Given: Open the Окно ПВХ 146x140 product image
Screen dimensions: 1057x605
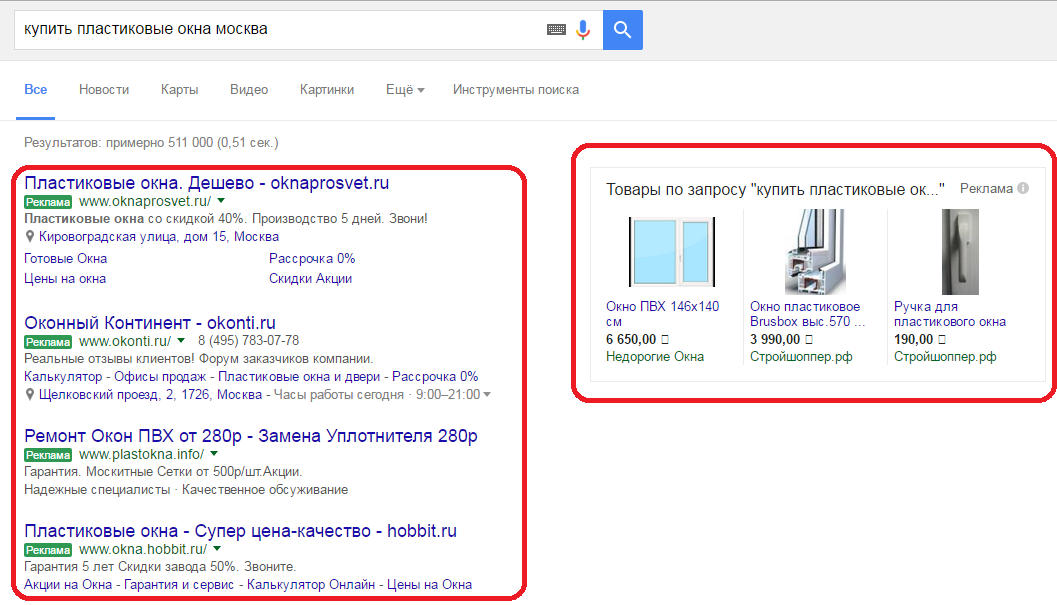Looking at the screenshot, I should coord(671,252).
